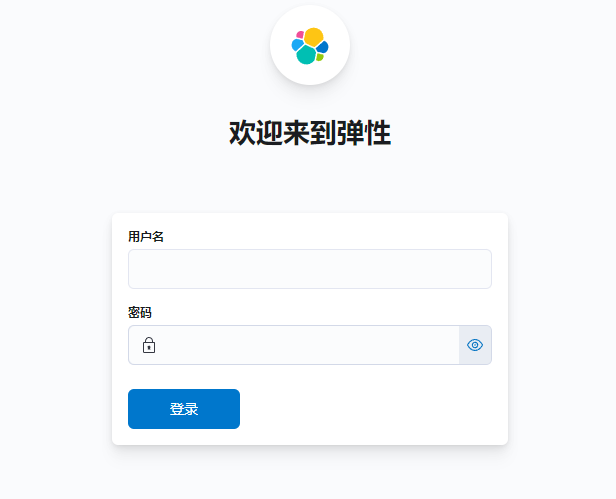Click the pink blob in Elastic logo
This screenshot has width=616, height=499.
click(300, 35)
